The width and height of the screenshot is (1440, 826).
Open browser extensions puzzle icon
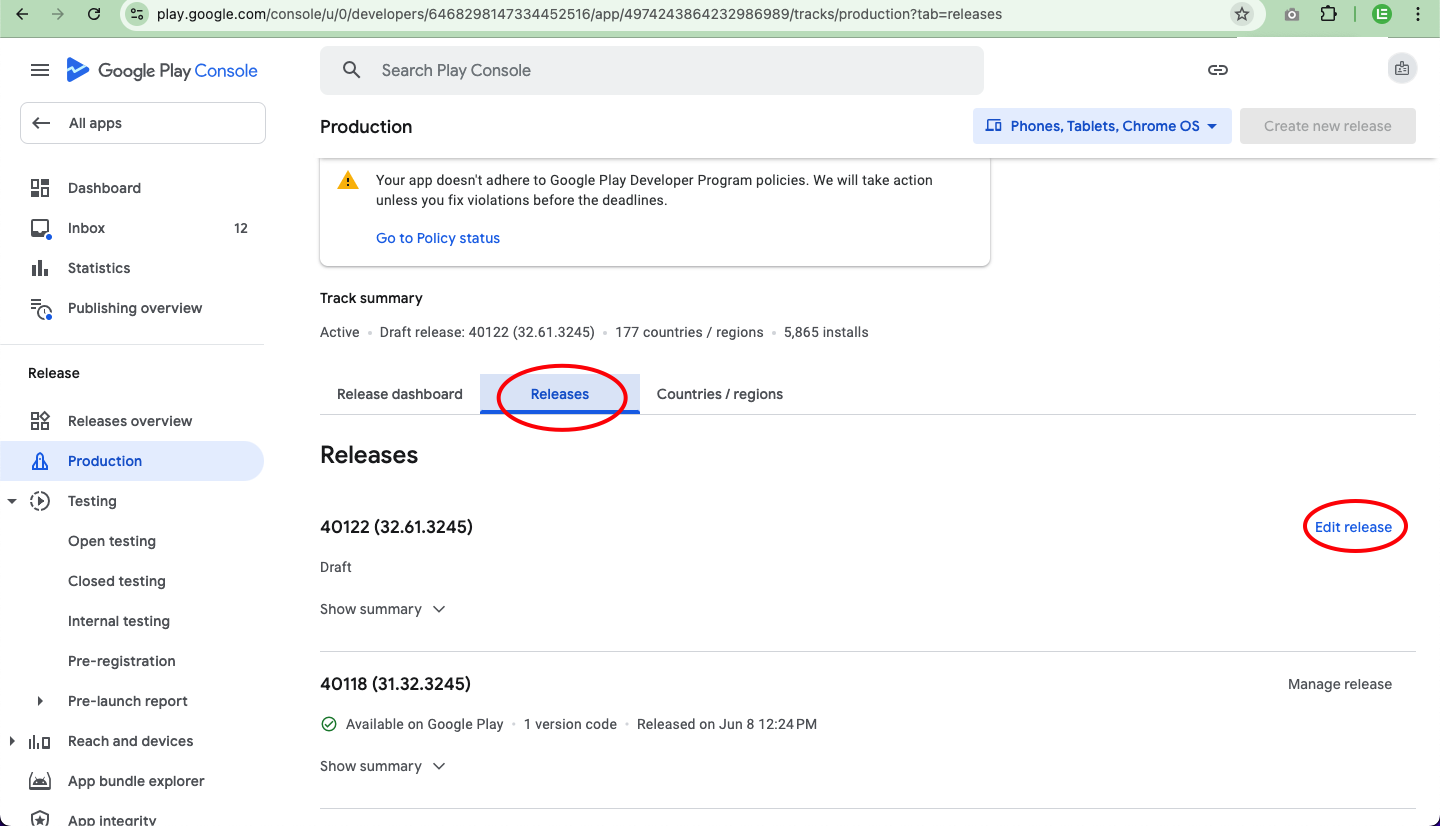pos(1328,14)
